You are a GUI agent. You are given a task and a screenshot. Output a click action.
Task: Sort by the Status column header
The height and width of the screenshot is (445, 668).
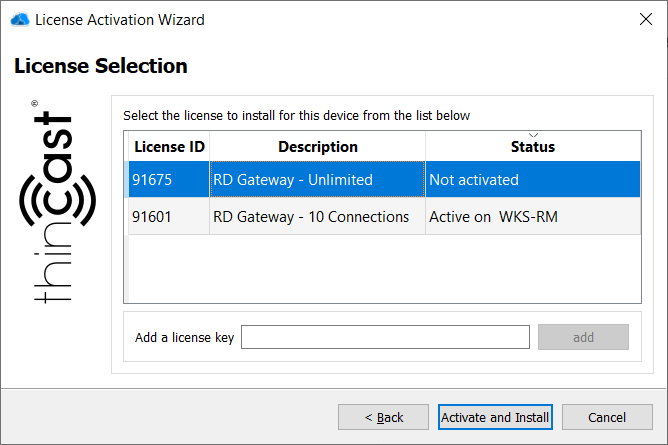coord(533,146)
